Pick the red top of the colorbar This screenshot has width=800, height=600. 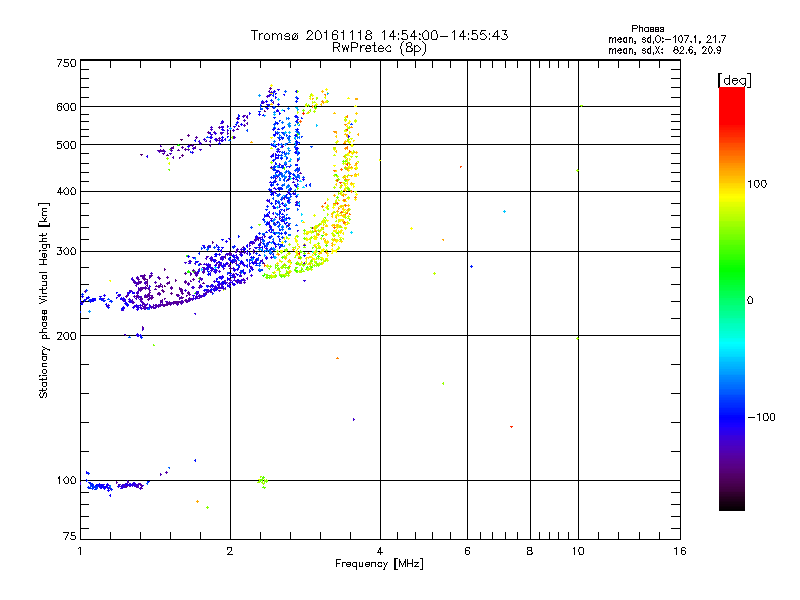[731, 93]
